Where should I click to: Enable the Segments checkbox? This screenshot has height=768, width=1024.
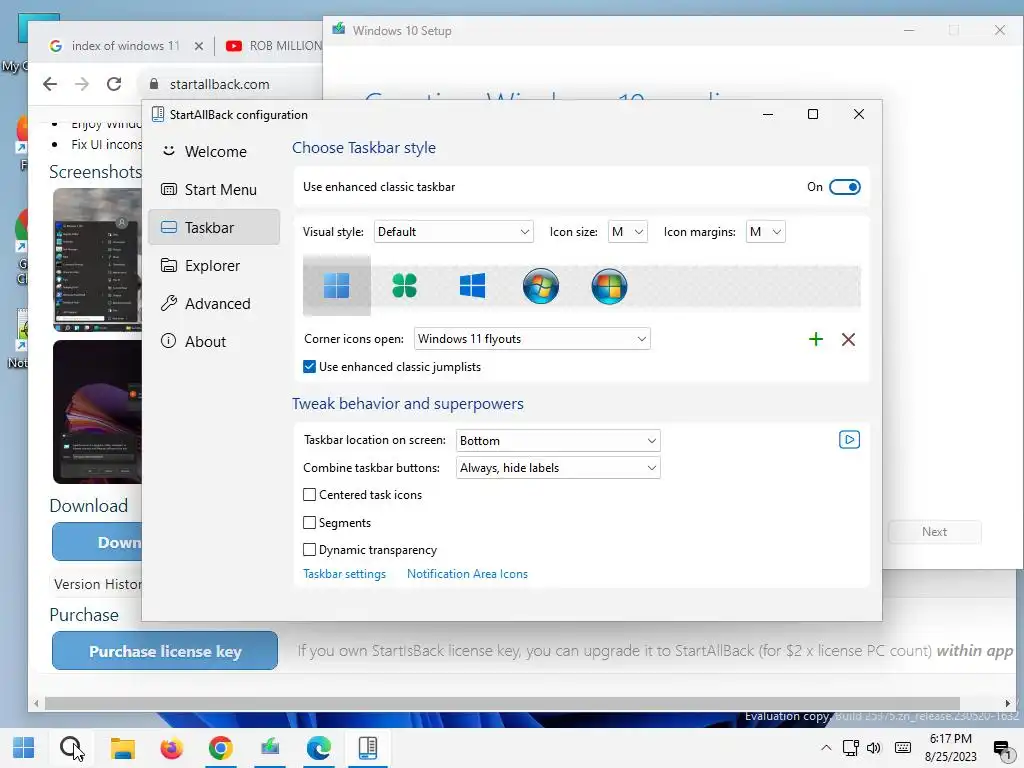310,522
